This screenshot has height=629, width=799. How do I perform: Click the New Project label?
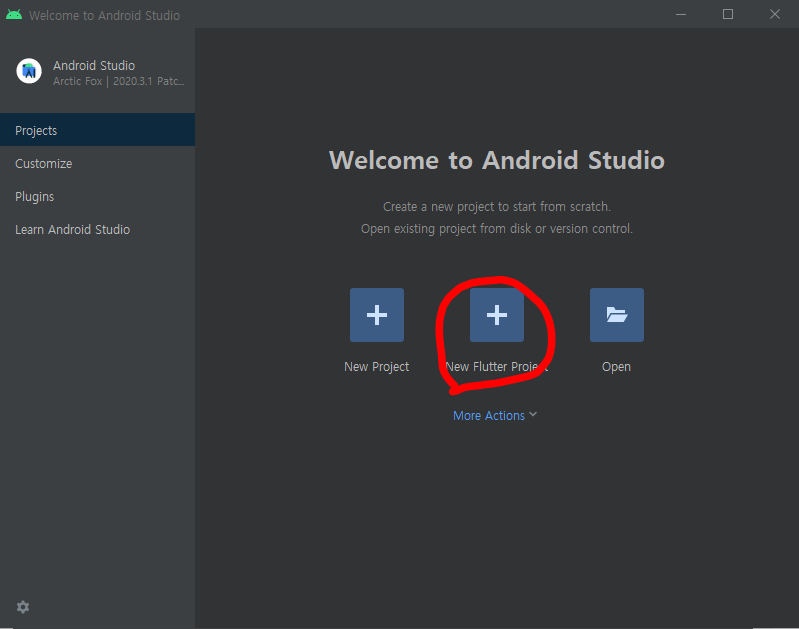[377, 367]
